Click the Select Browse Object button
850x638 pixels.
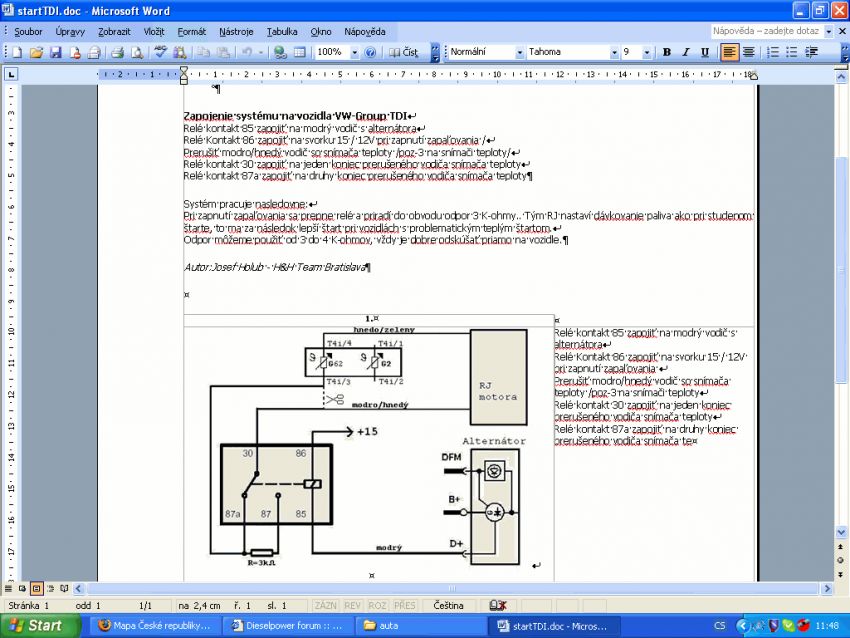pyautogui.click(x=841, y=560)
